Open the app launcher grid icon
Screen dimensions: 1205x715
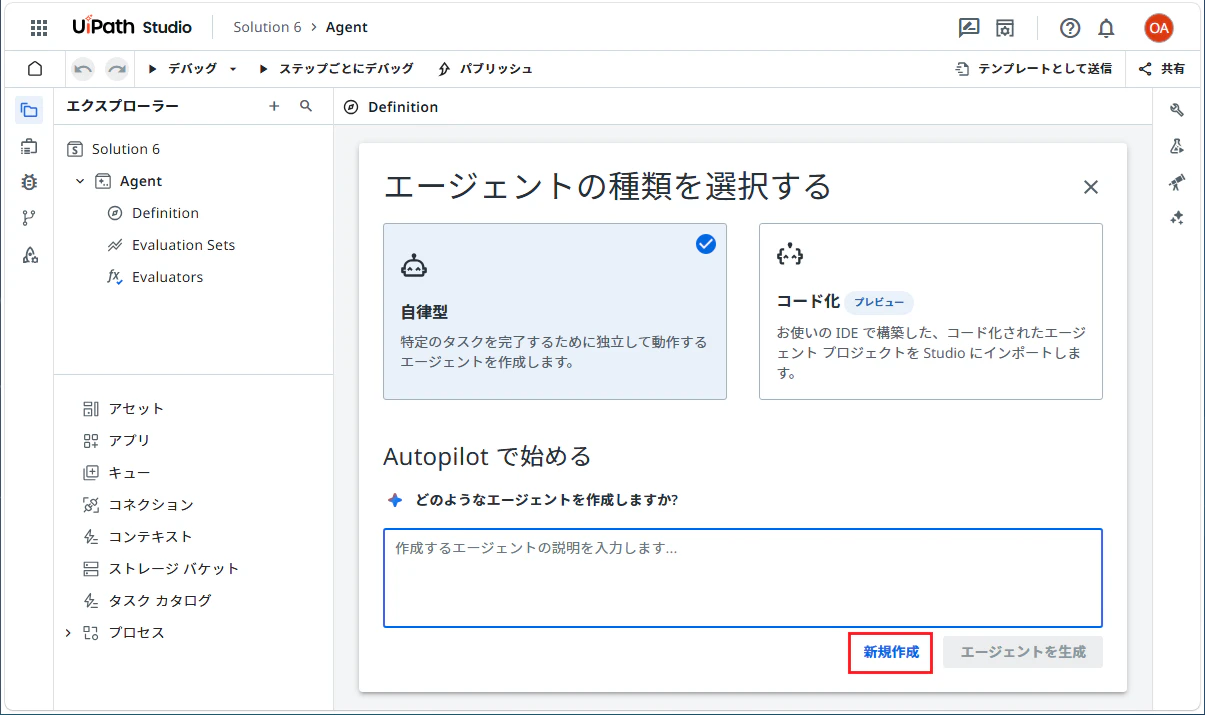tap(39, 28)
